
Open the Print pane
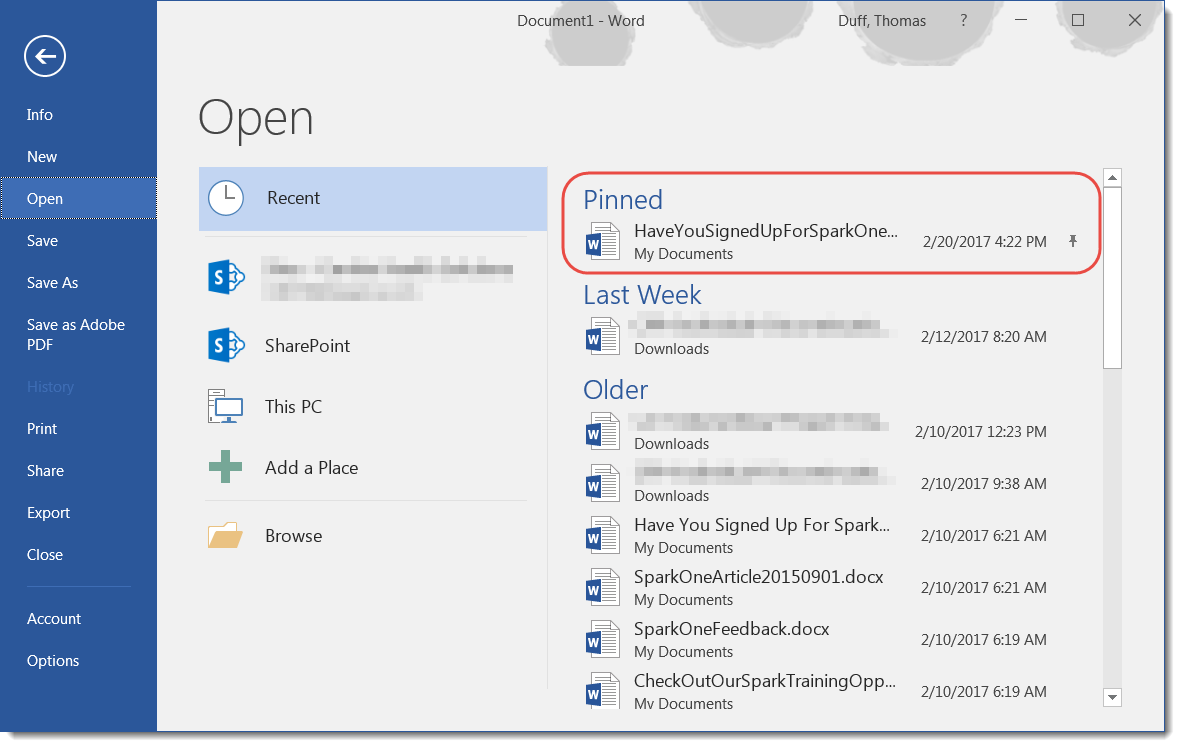tap(42, 428)
